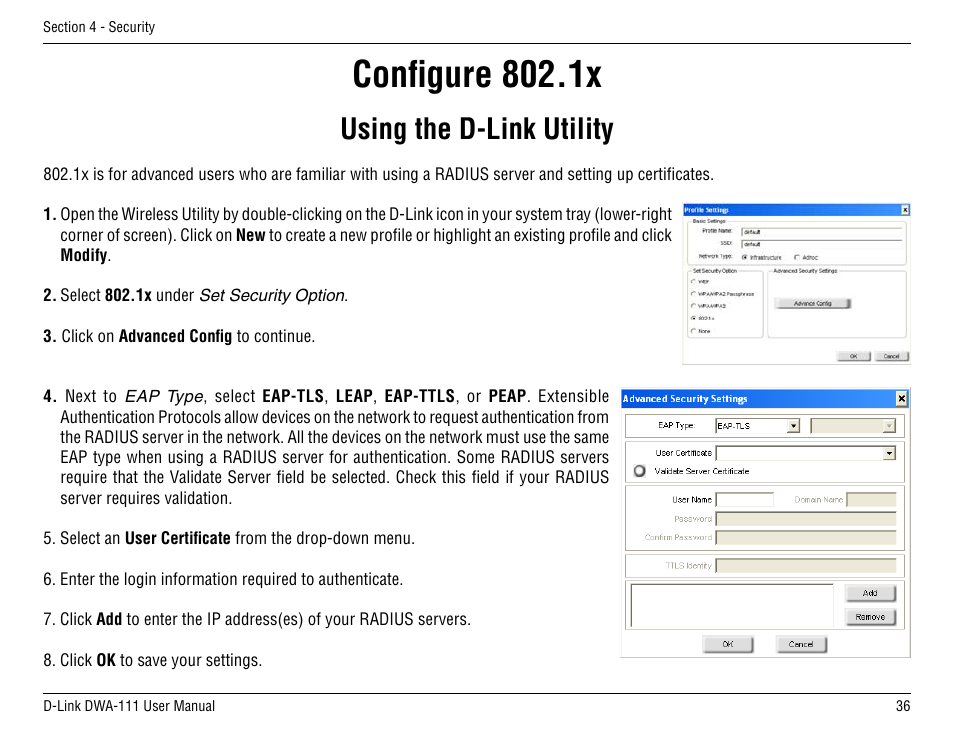Close the Advanced Security Settings dialog
Screen dimensions: 954x738
[902, 399]
